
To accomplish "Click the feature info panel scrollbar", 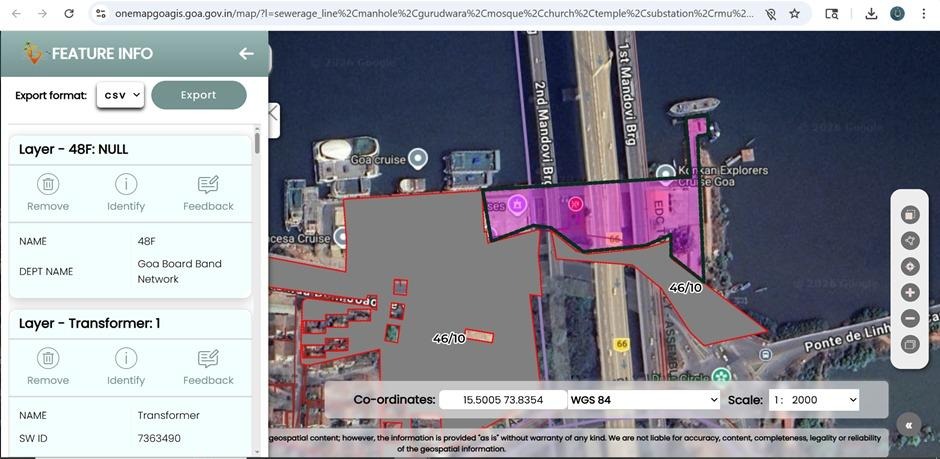I will [x=257, y=143].
